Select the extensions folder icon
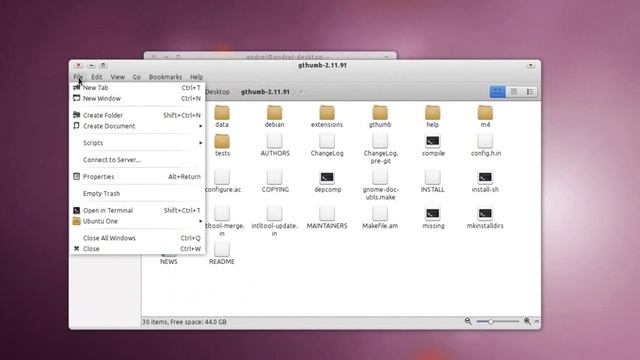Viewport: 640px width, 360px height. [327, 112]
